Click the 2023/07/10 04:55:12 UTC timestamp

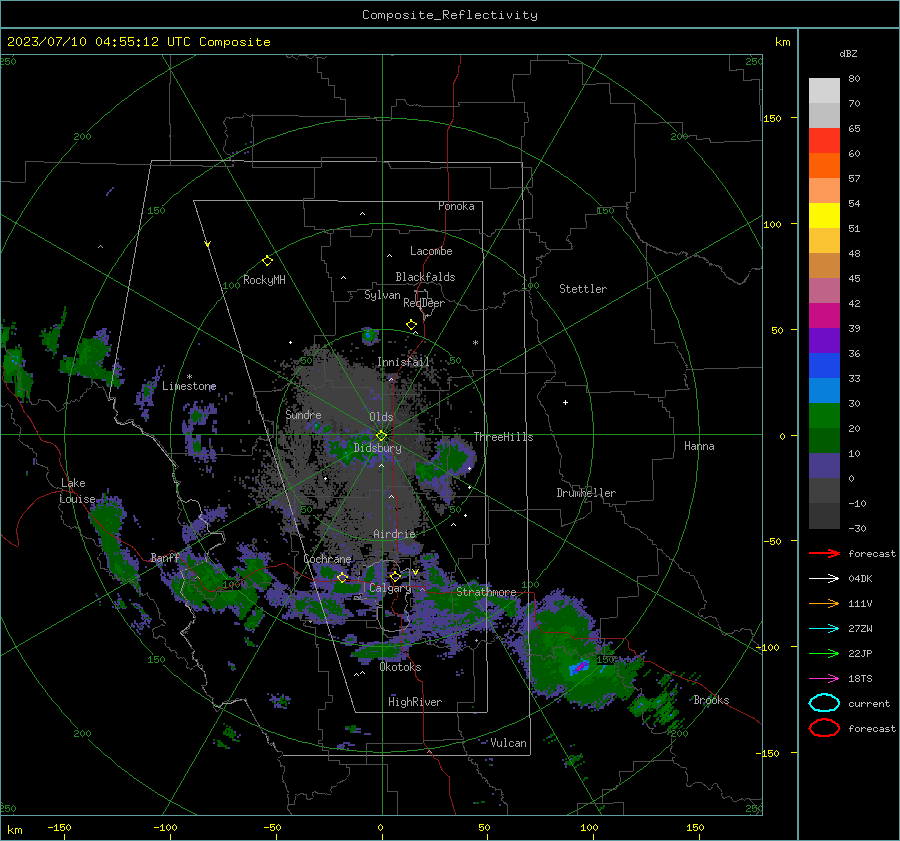[x=139, y=42]
